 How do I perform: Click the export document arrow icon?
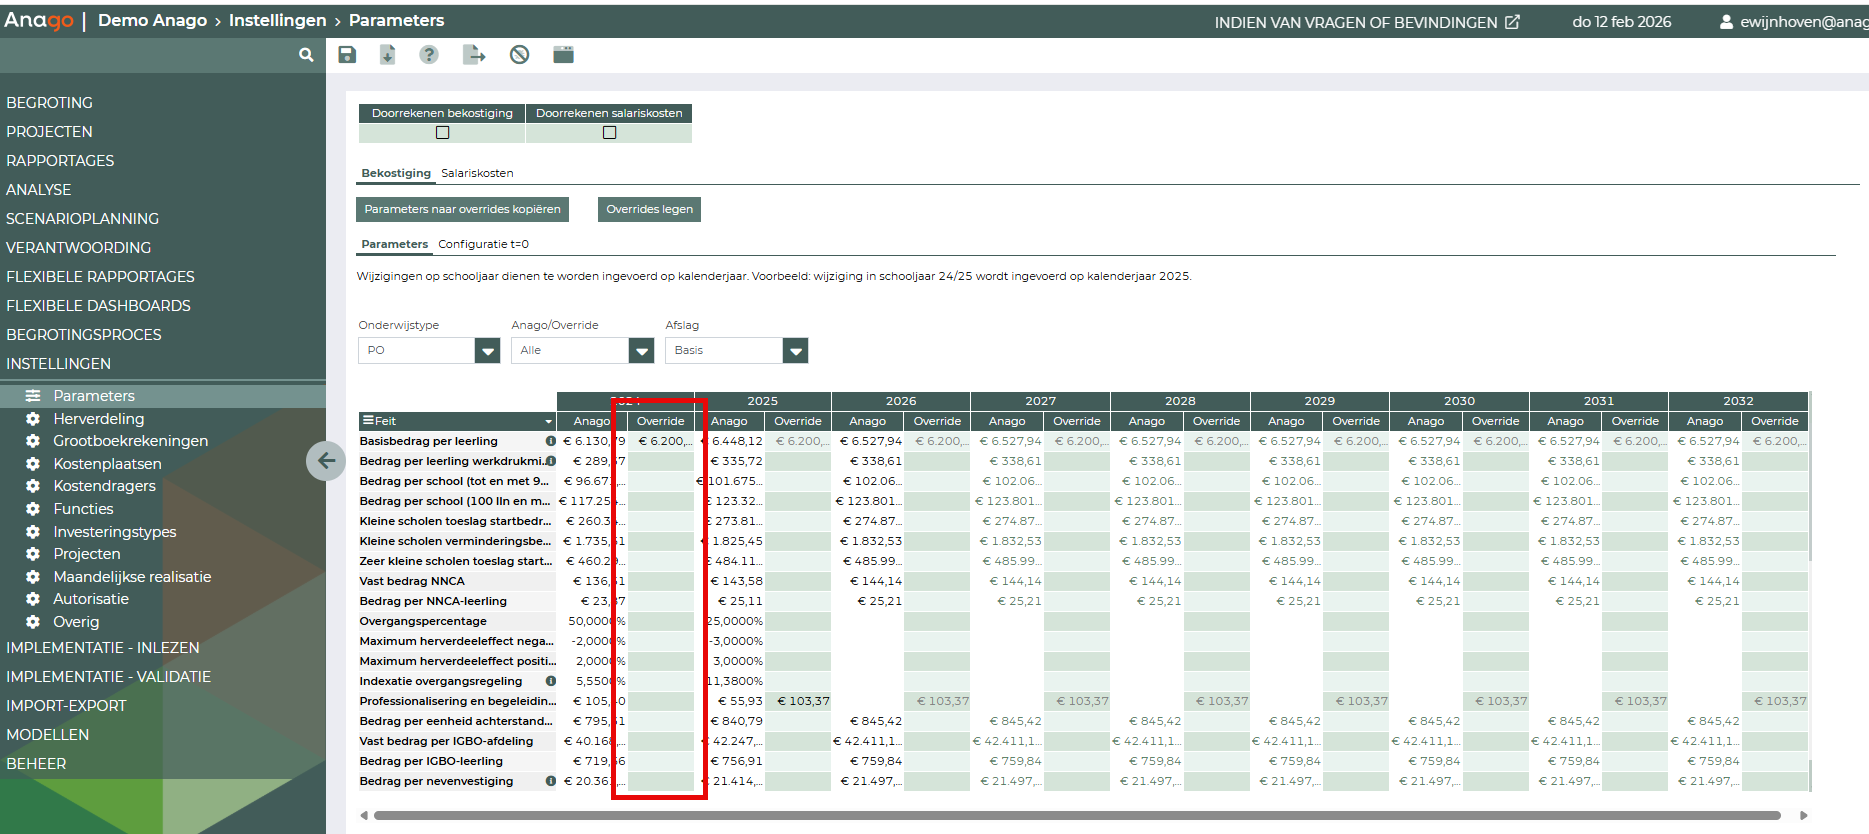[474, 55]
